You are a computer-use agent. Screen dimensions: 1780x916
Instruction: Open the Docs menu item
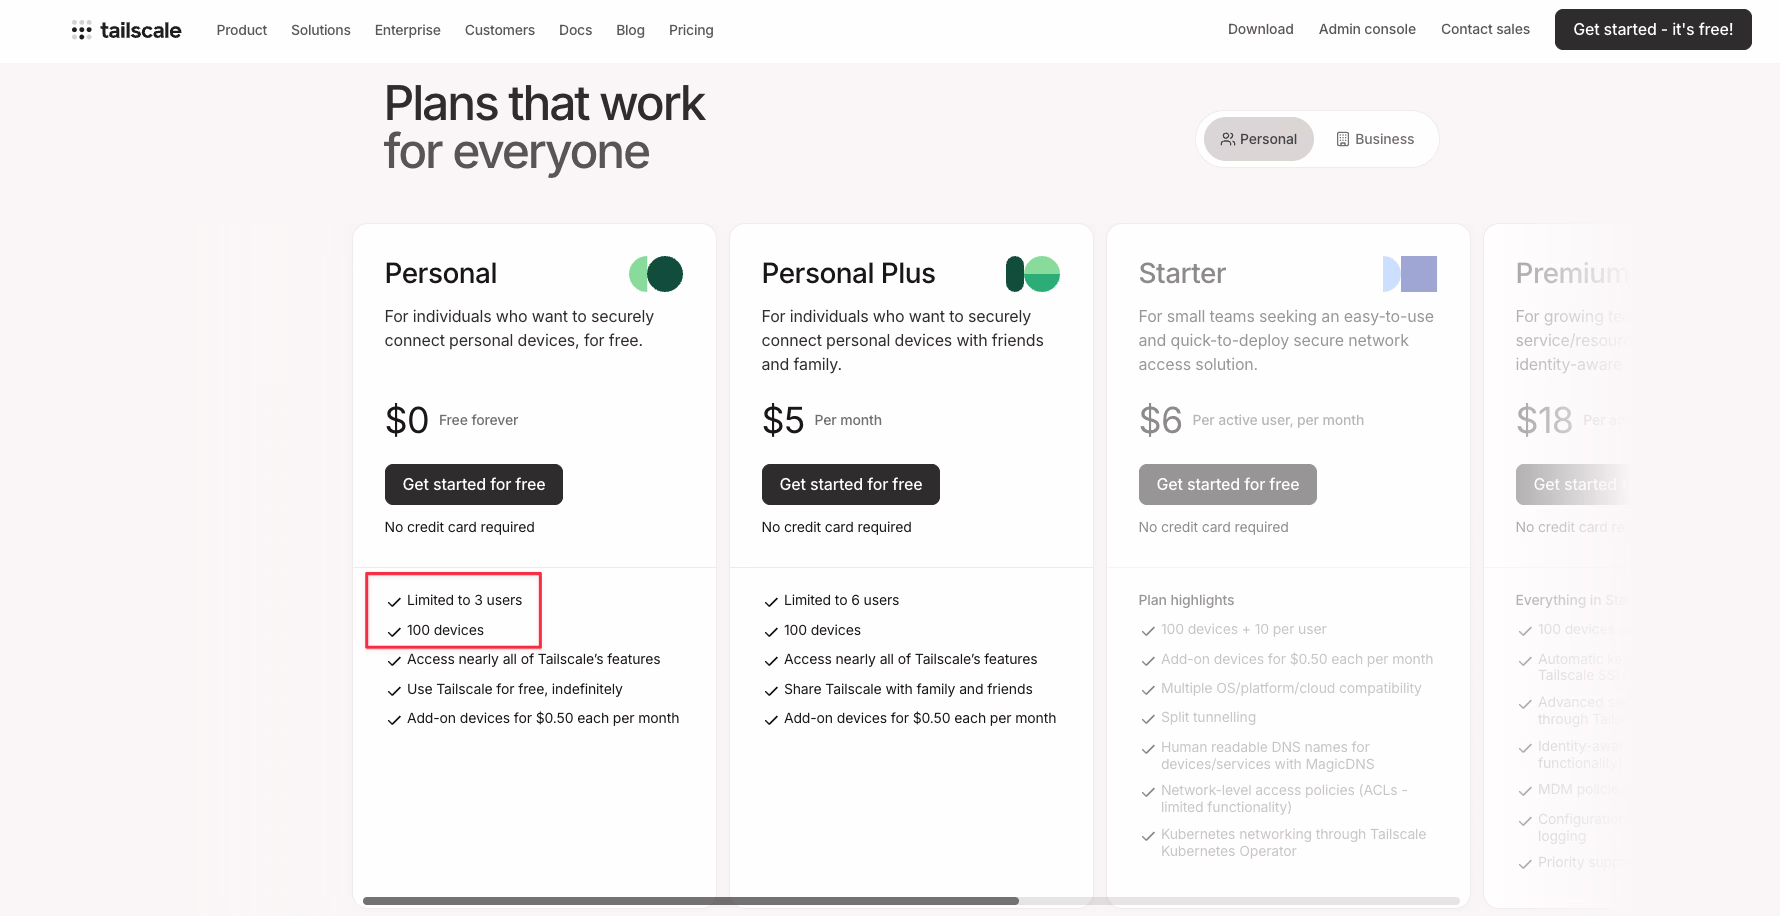point(575,30)
